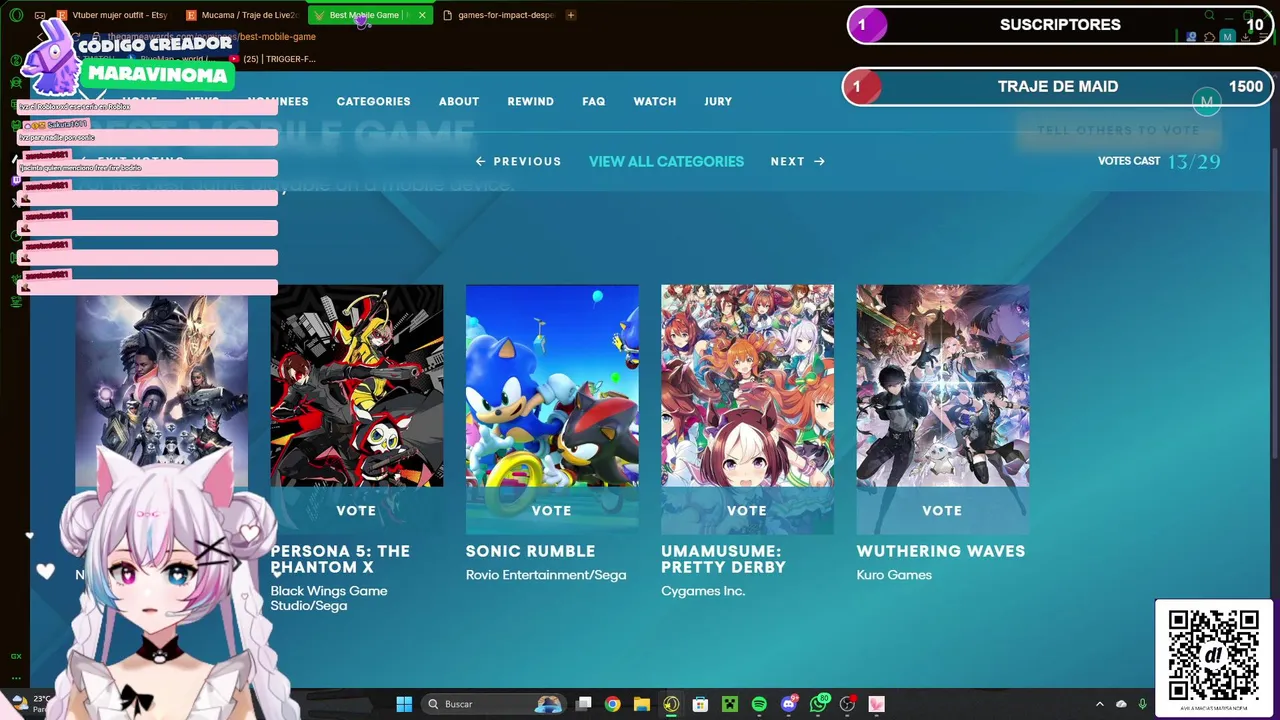Screen dimensions: 1280x720
Task: Open Microsoft Store from the taskbar
Action: pyautogui.click(x=701, y=704)
